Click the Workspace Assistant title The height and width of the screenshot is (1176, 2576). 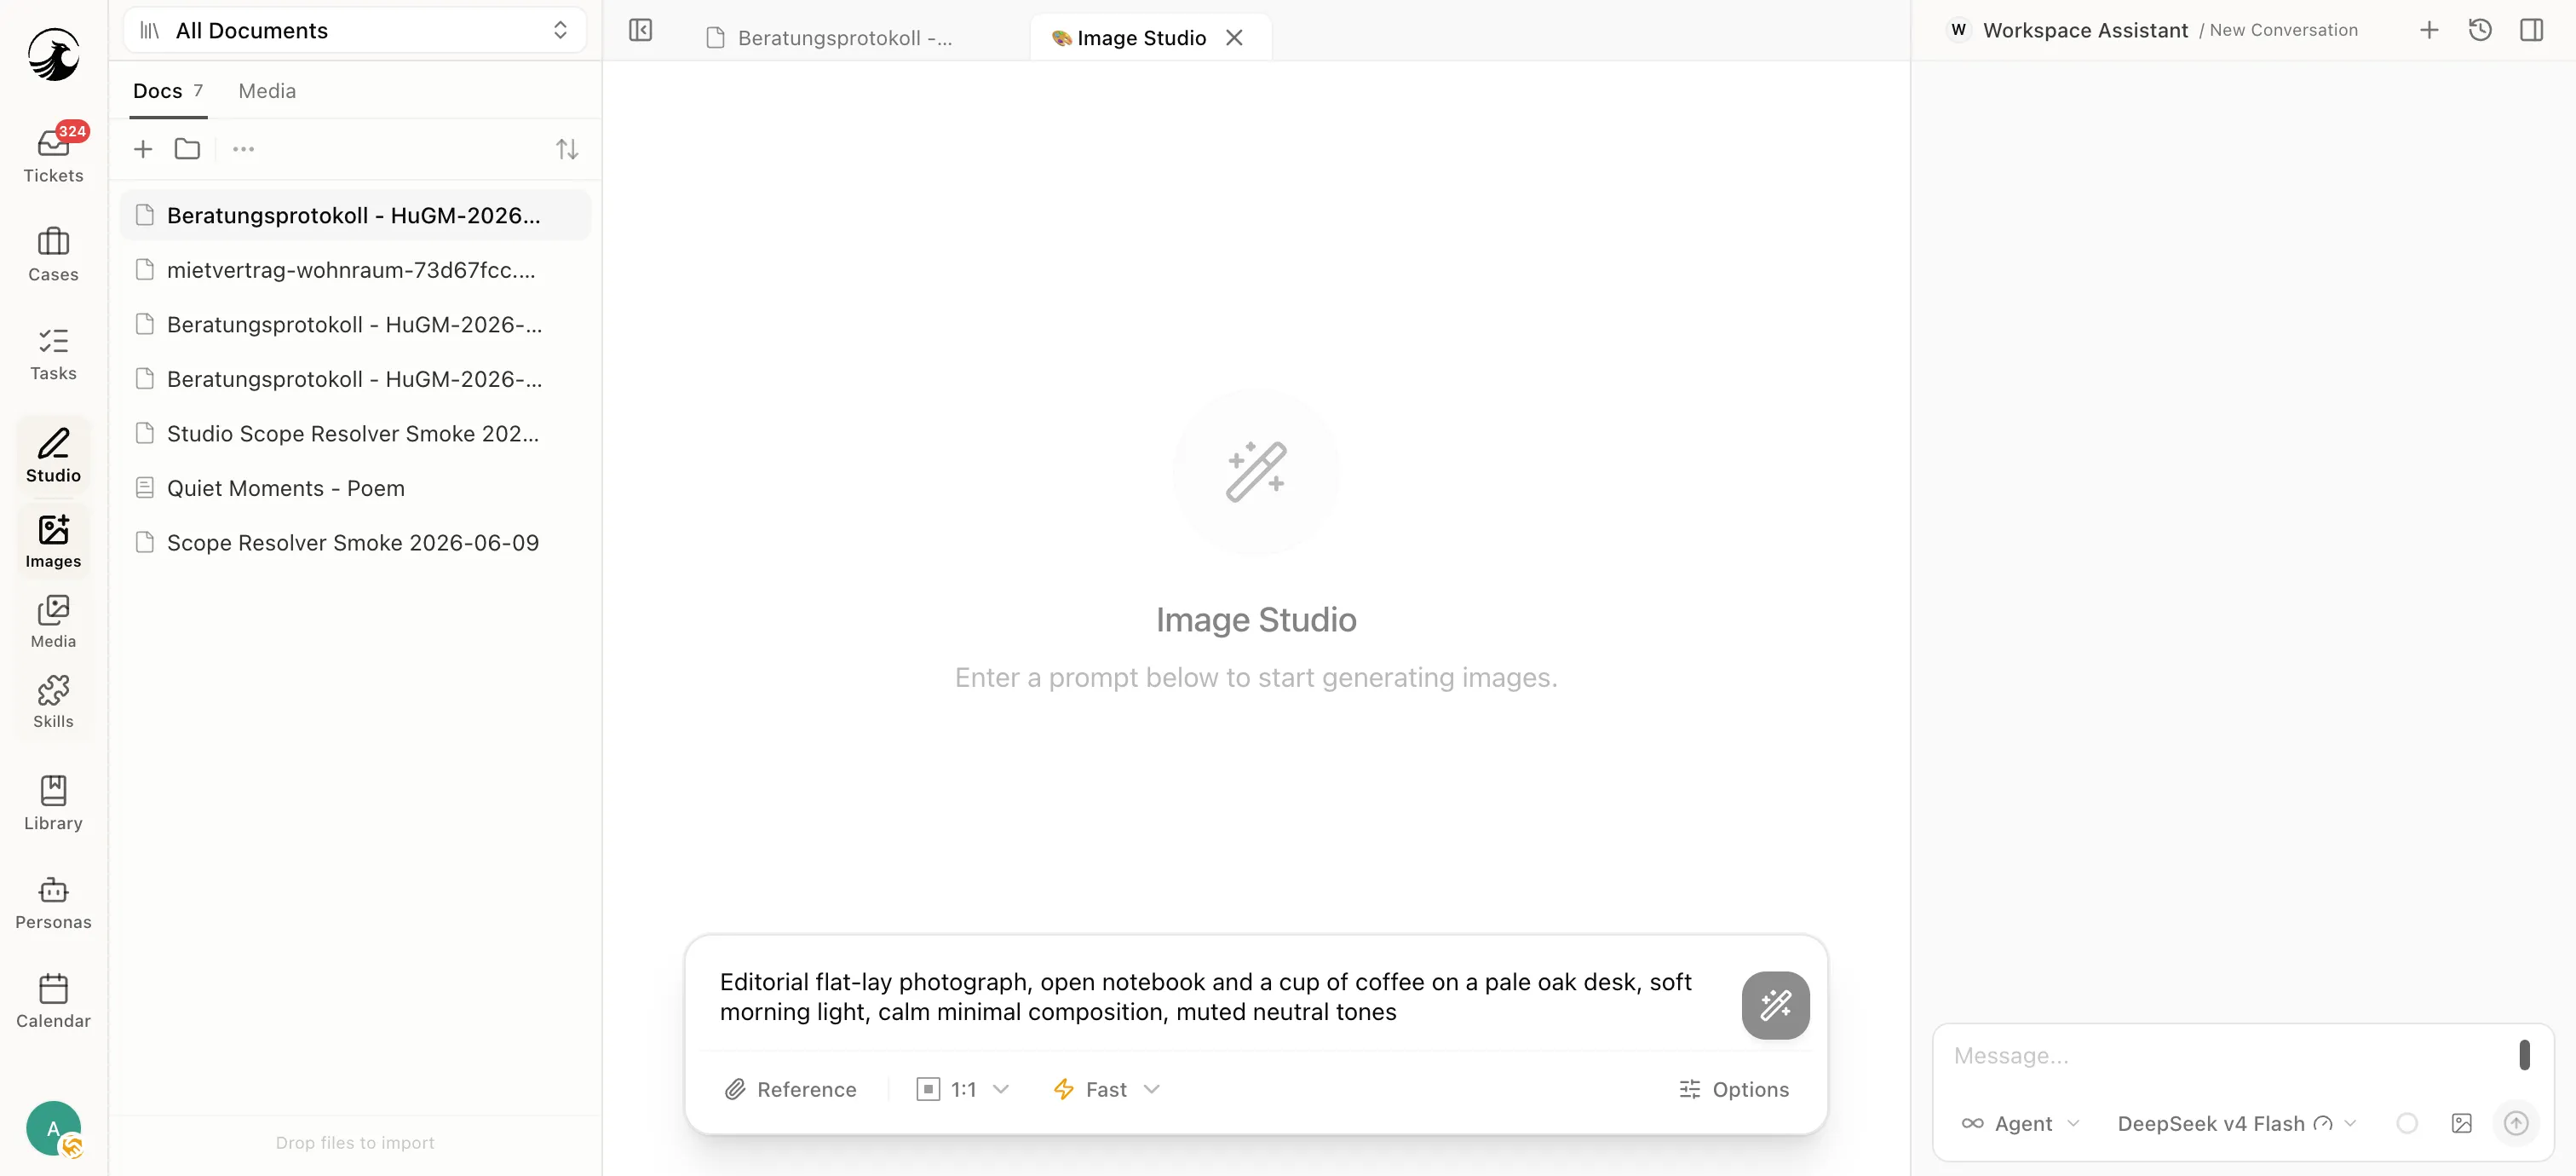point(2085,30)
